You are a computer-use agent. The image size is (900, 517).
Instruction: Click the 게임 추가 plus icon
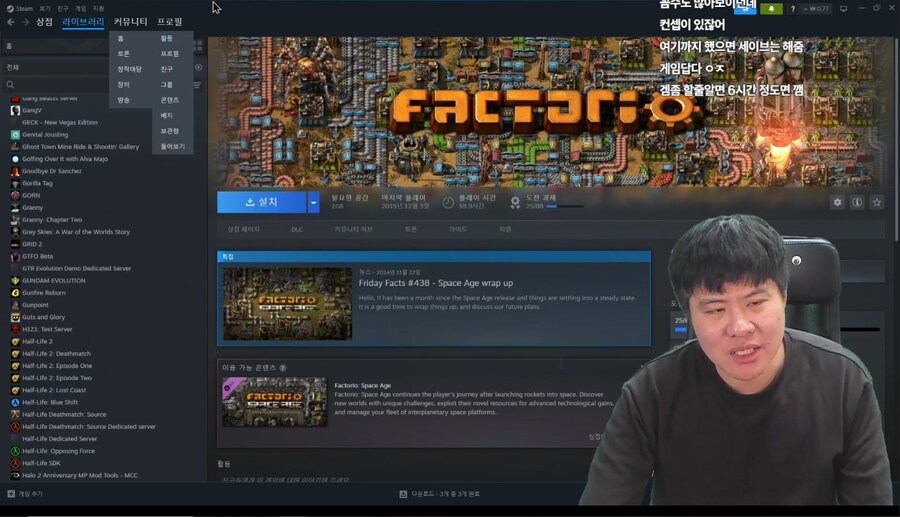point(11,493)
